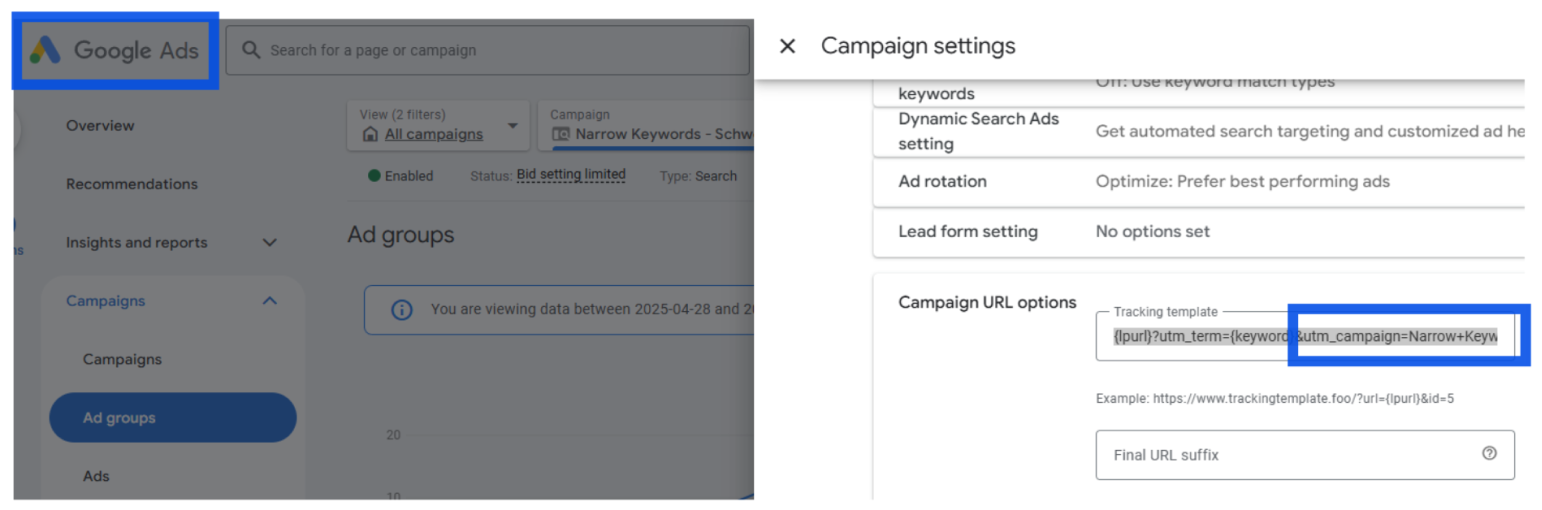
Task: Click the home icon beside All campaigns
Action: point(370,134)
